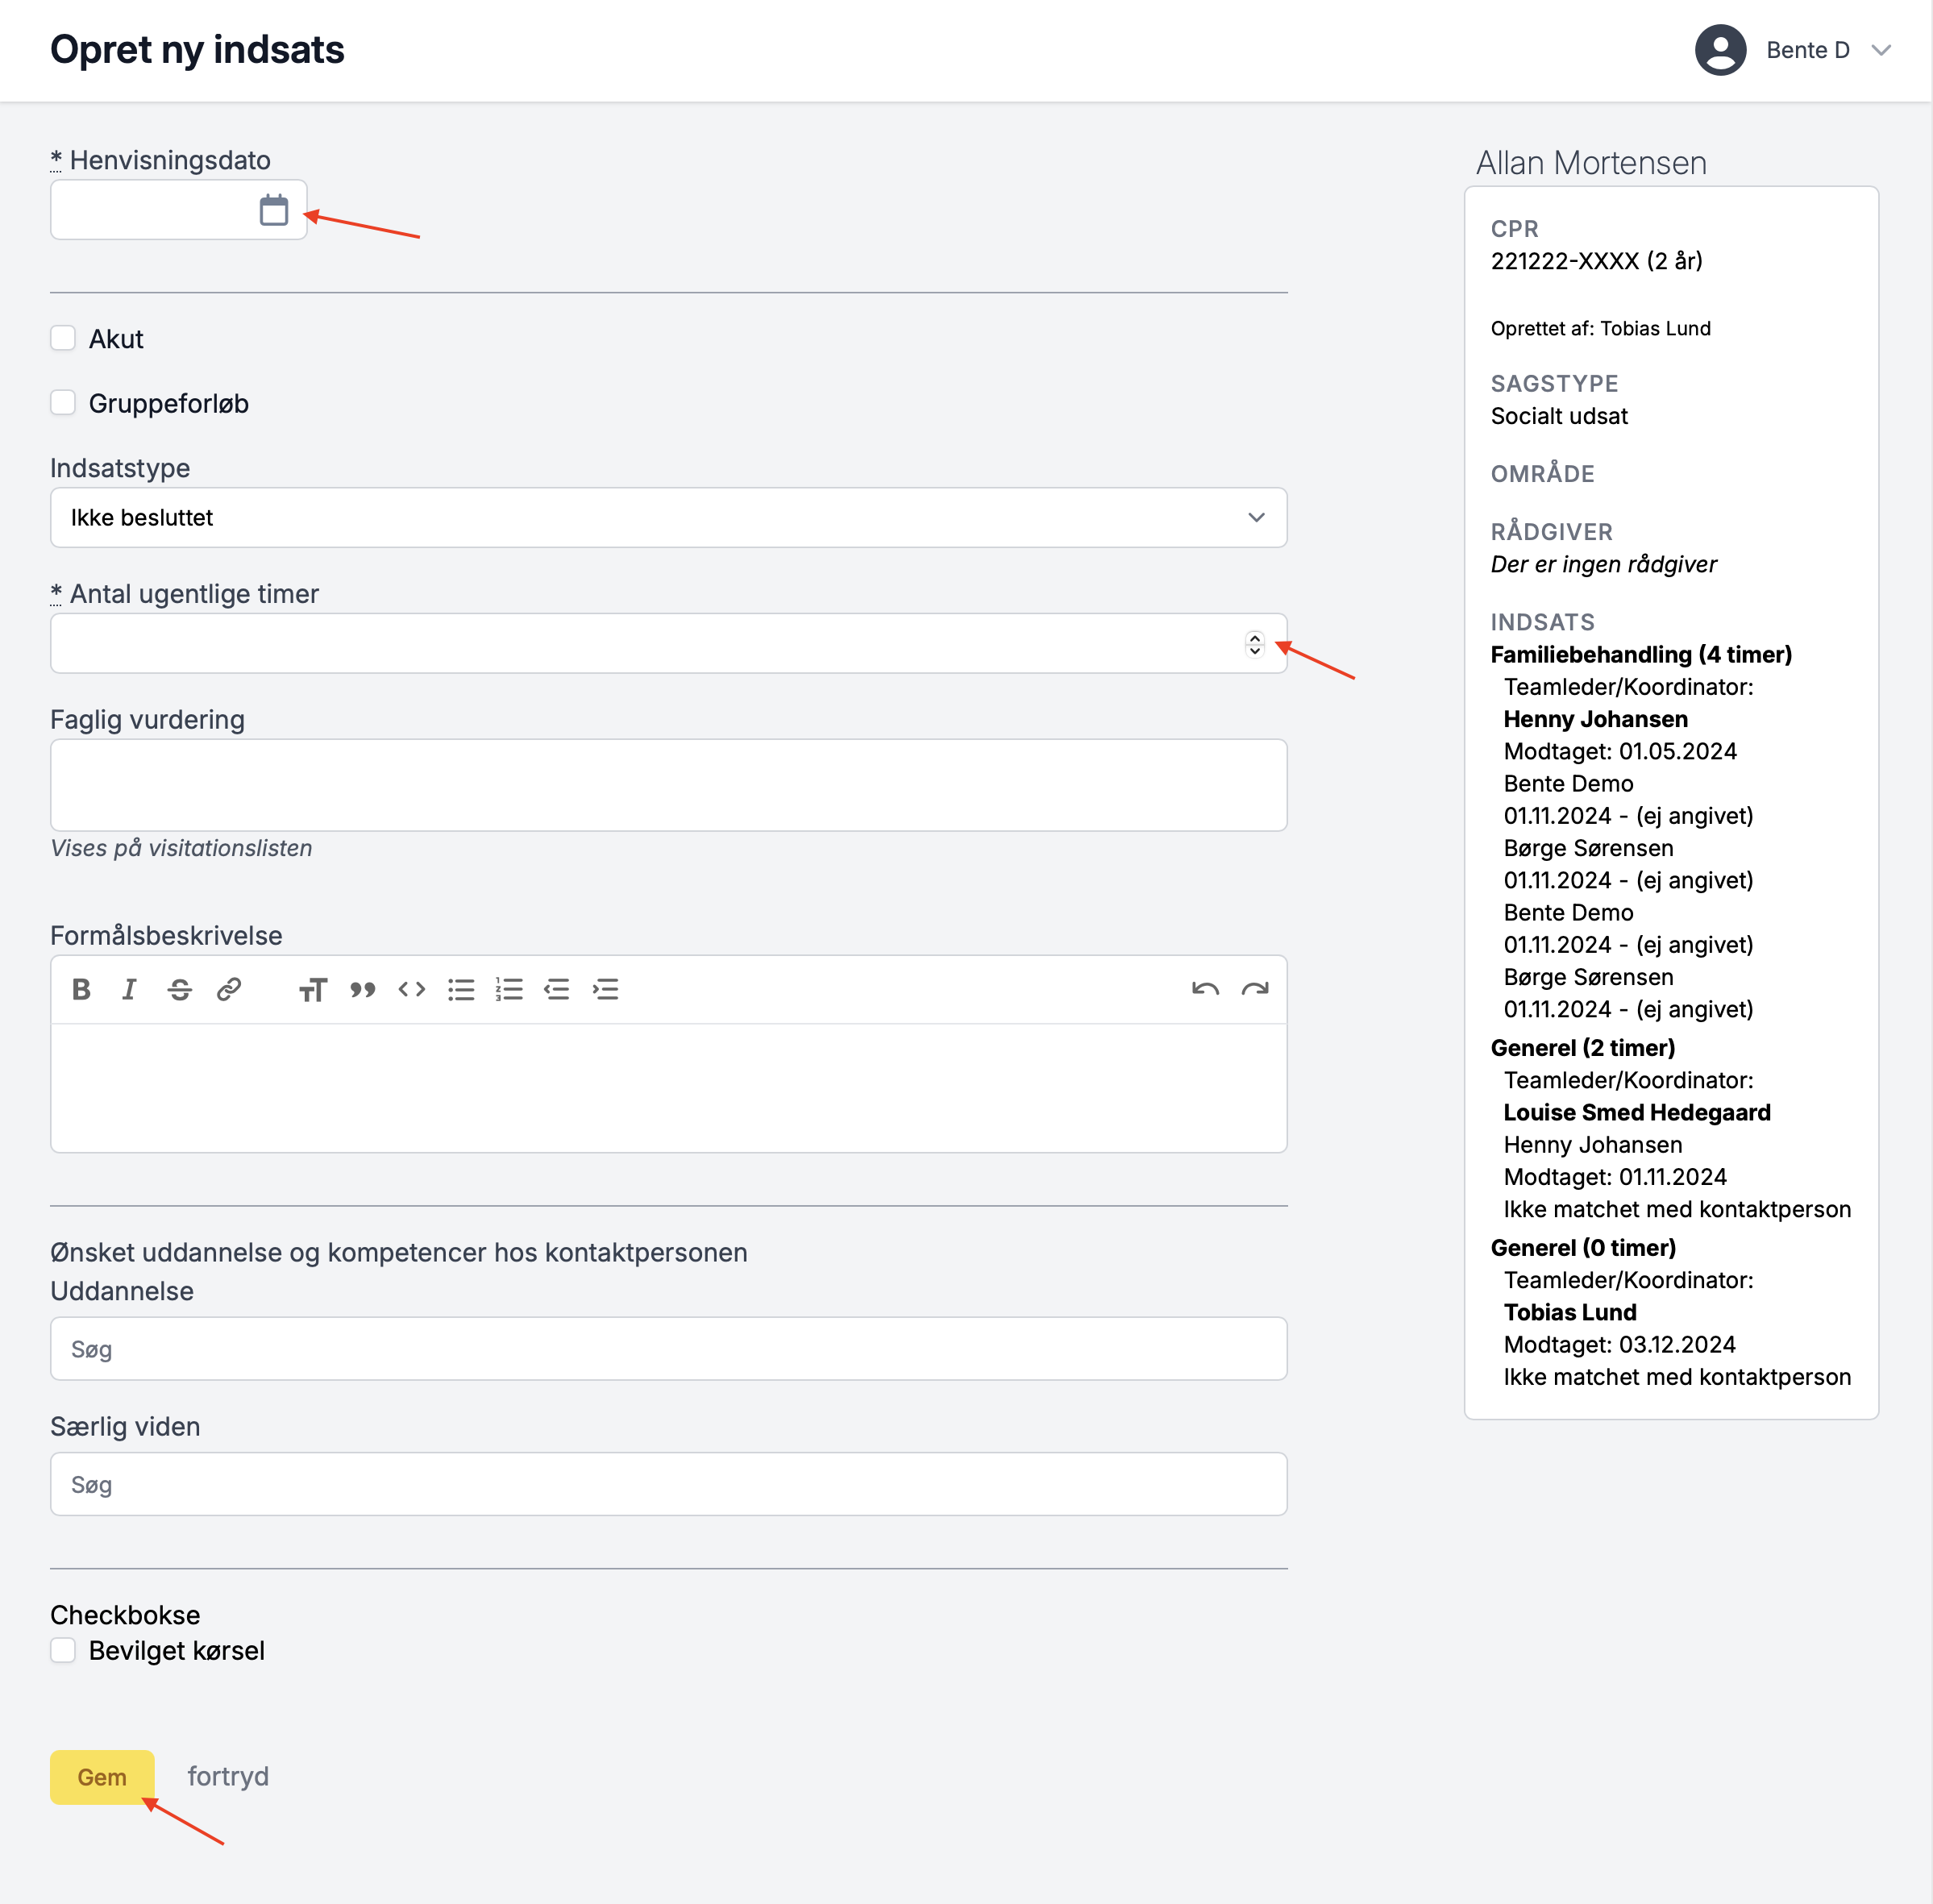Toggle bold in Formålsbeskrivelse editor
The image size is (1933, 1904).
pos(82,989)
